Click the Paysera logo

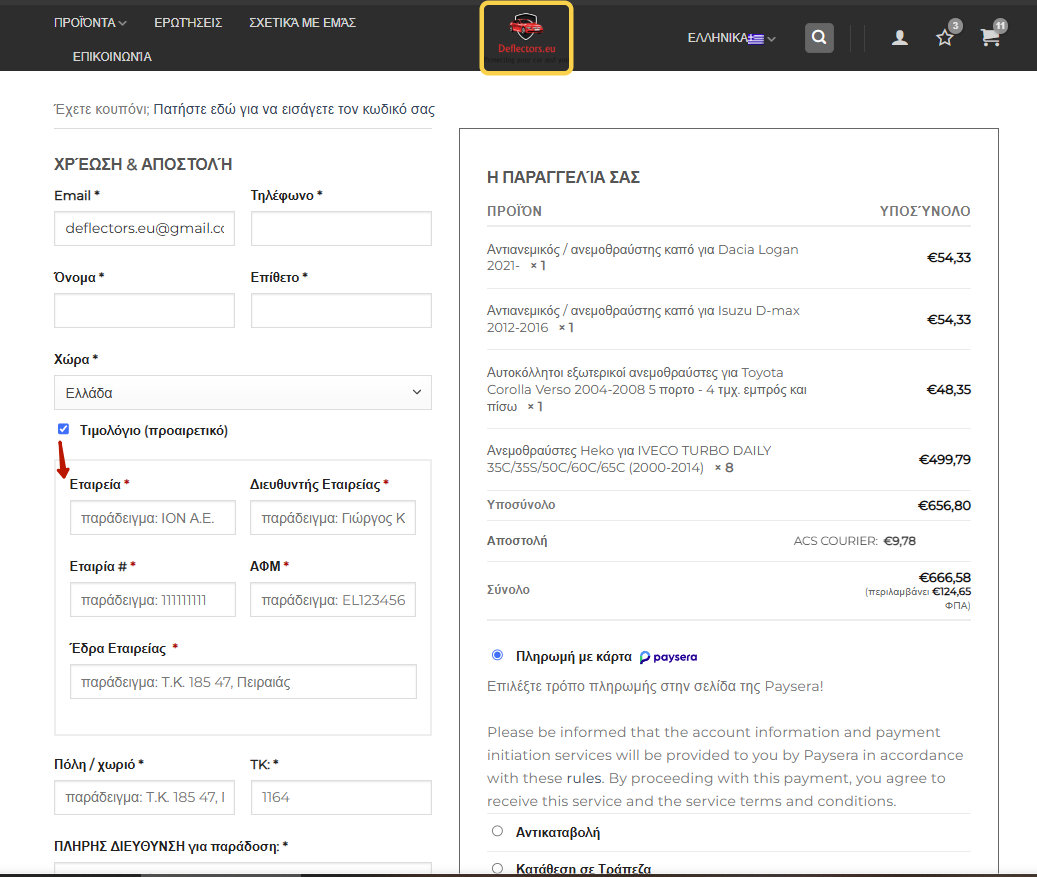point(669,657)
